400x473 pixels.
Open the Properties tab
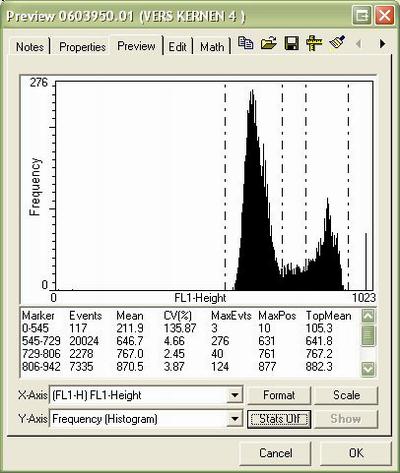(82, 47)
